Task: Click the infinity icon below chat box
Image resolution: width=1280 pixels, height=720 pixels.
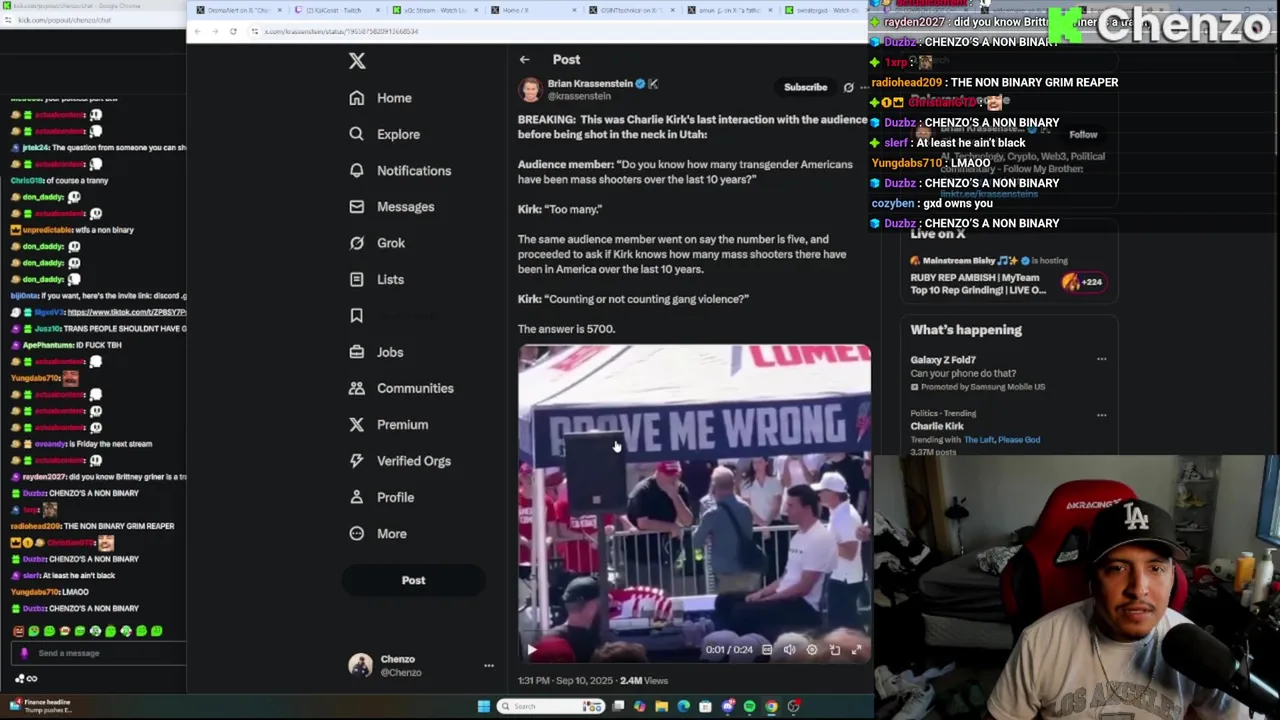Action: (x=32, y=679)
